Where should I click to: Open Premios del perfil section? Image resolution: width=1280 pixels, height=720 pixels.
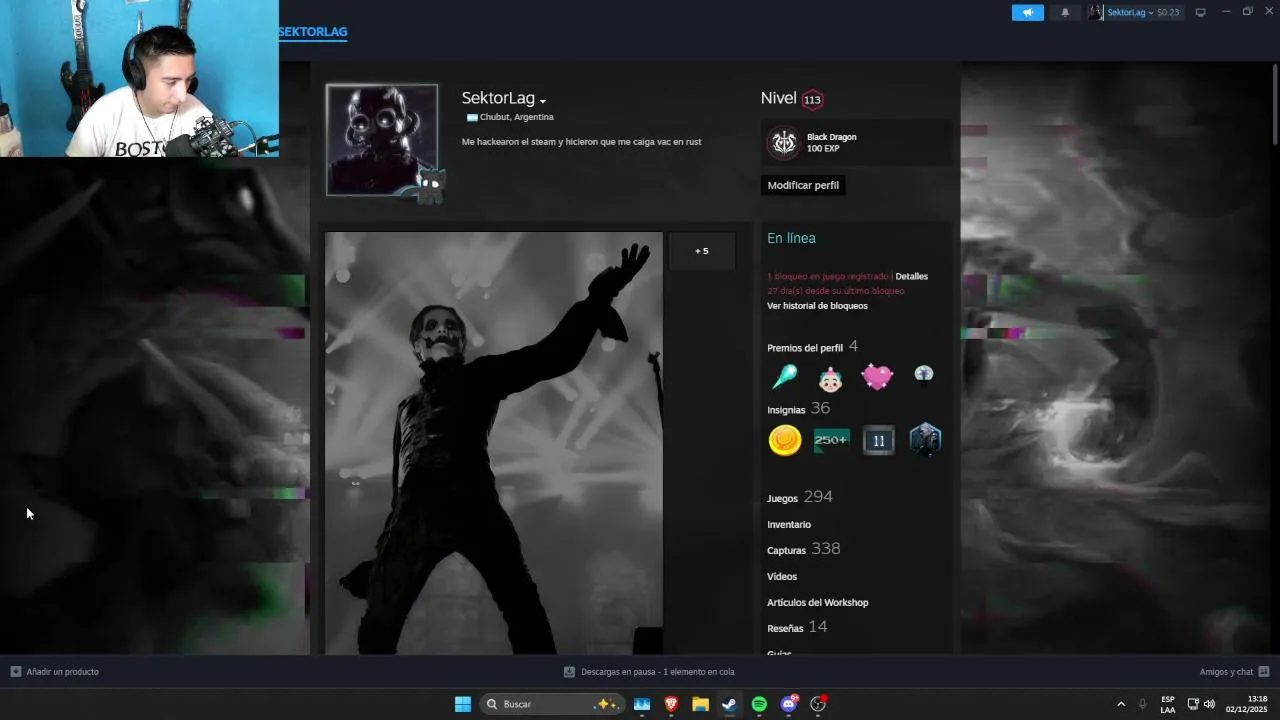(x=812, y=347)
